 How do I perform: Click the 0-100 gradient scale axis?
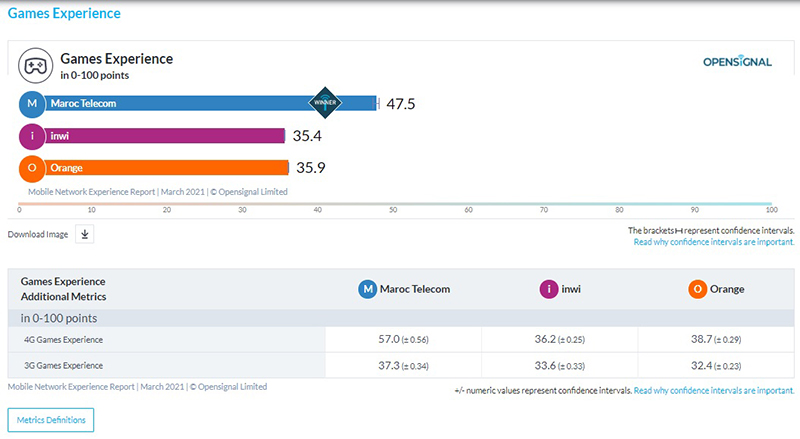click(x=395, y=203)
